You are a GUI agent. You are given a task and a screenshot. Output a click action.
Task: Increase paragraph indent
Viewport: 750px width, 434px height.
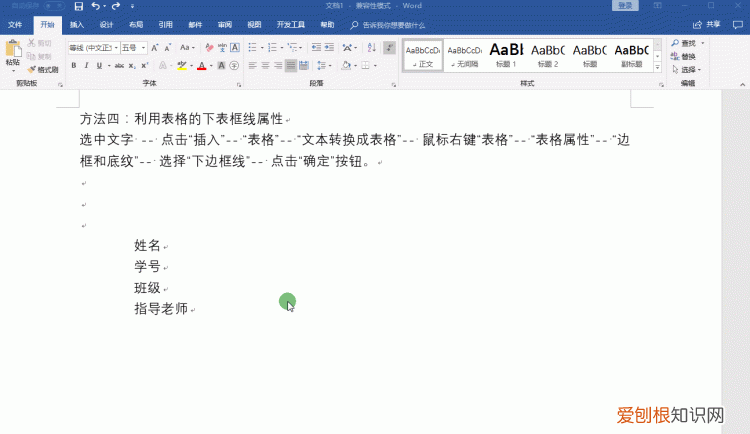click(x=329, y=47)
